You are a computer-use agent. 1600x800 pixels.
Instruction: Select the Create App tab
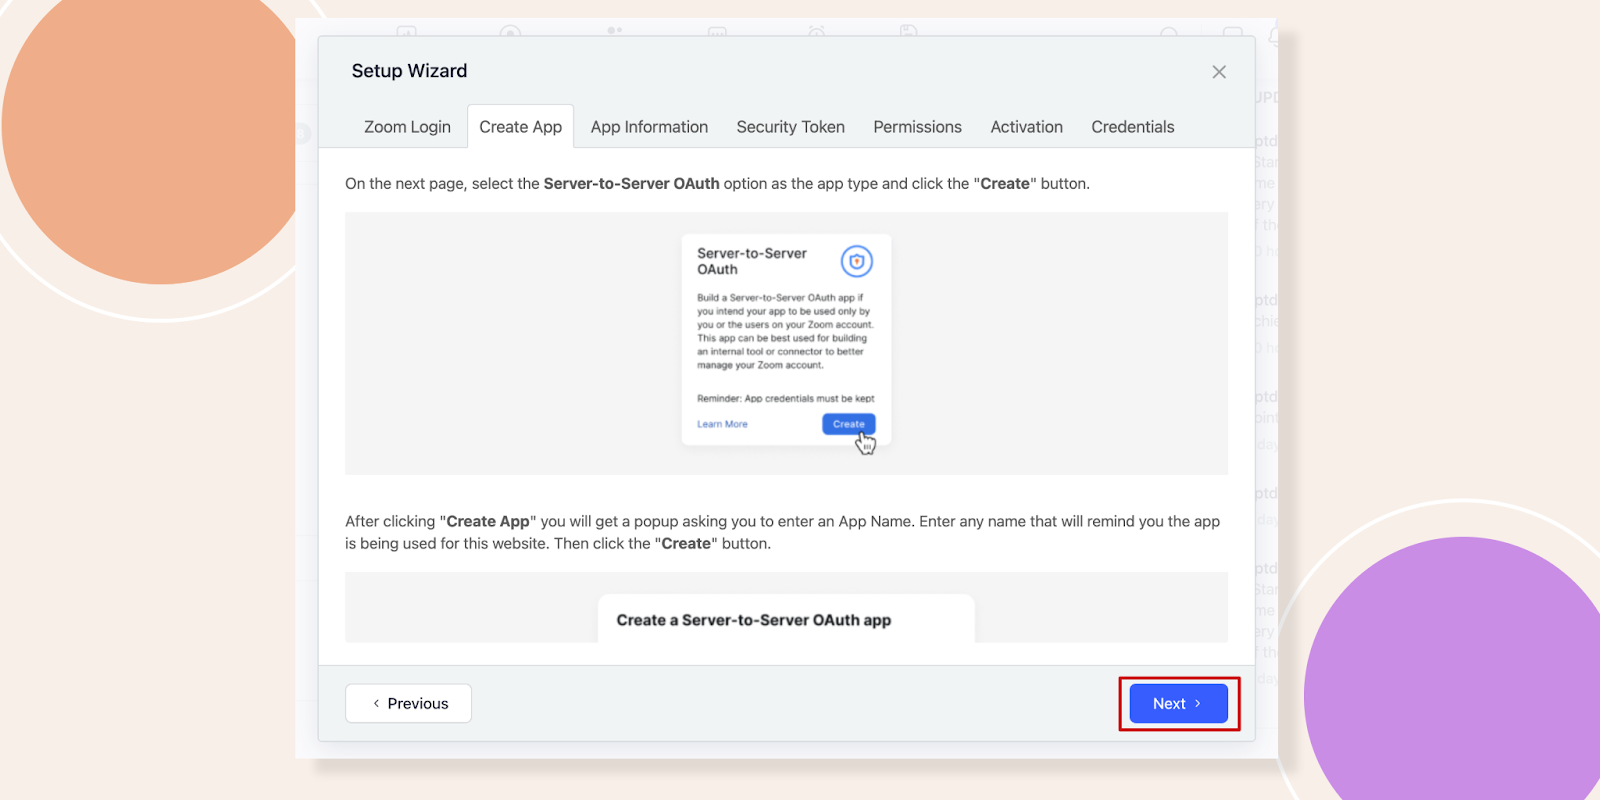coord(520,127)
